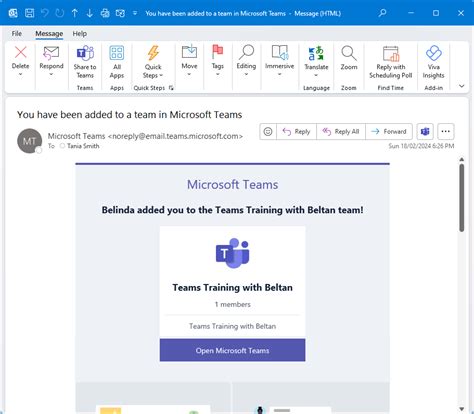Open the more actions ellipsis menu
This screenshot has width=474, height=414.
(x=446, y=131)
